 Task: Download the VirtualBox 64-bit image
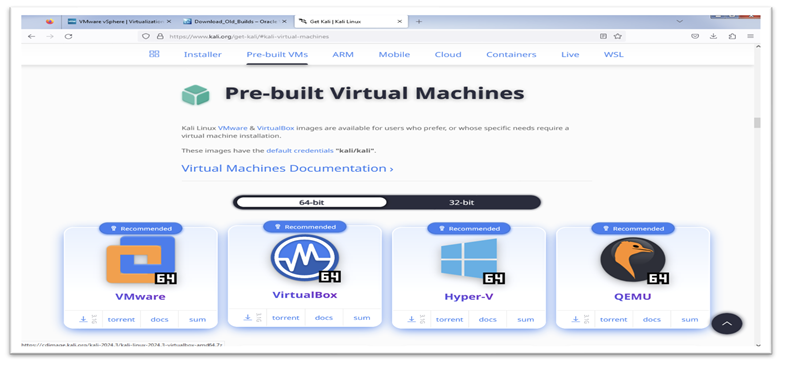click(247, 317)
